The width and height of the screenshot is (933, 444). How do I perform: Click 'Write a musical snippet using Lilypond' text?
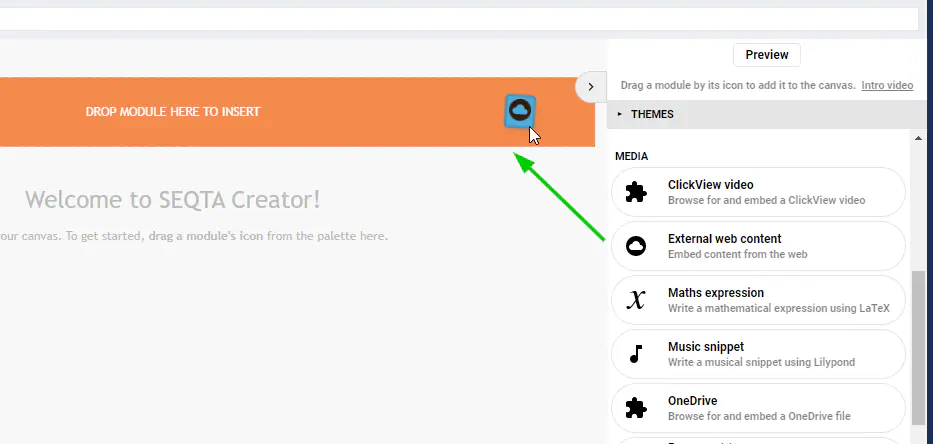coord(761,362)
